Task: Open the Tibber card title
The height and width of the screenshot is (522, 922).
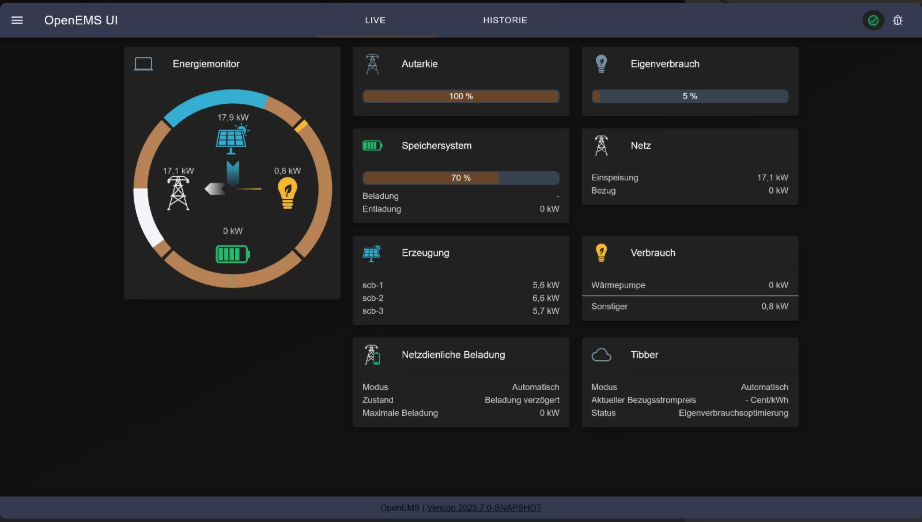Action: point(644,355)
